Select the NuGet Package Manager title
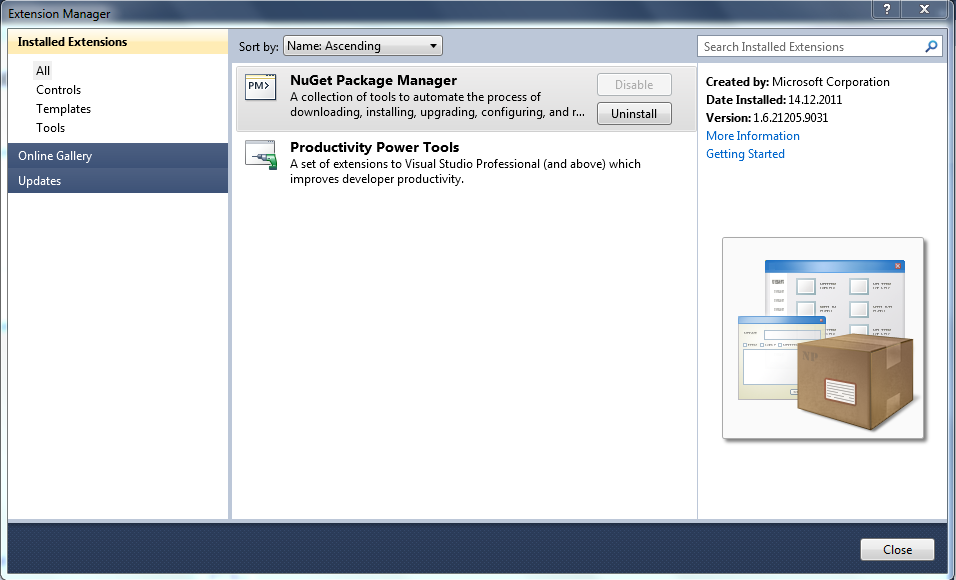 [x=373, y=81]
